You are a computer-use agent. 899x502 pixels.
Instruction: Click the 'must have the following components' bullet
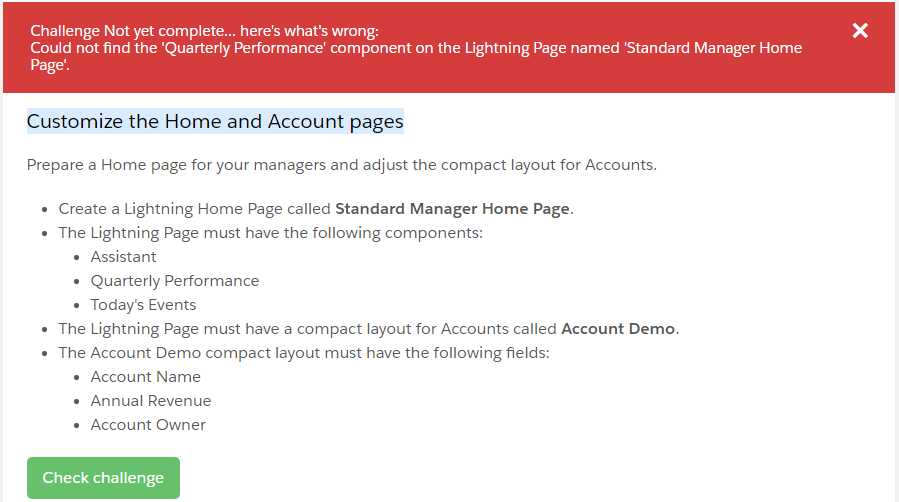(x=270, y=233)
